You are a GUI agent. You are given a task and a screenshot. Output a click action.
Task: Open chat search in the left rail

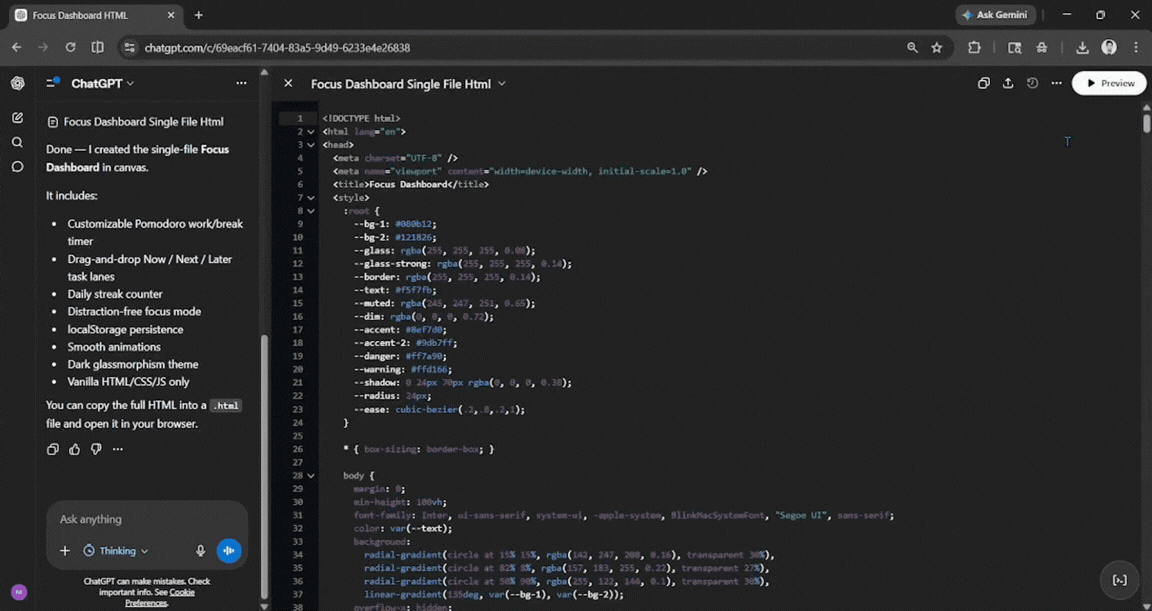[17, 142]
